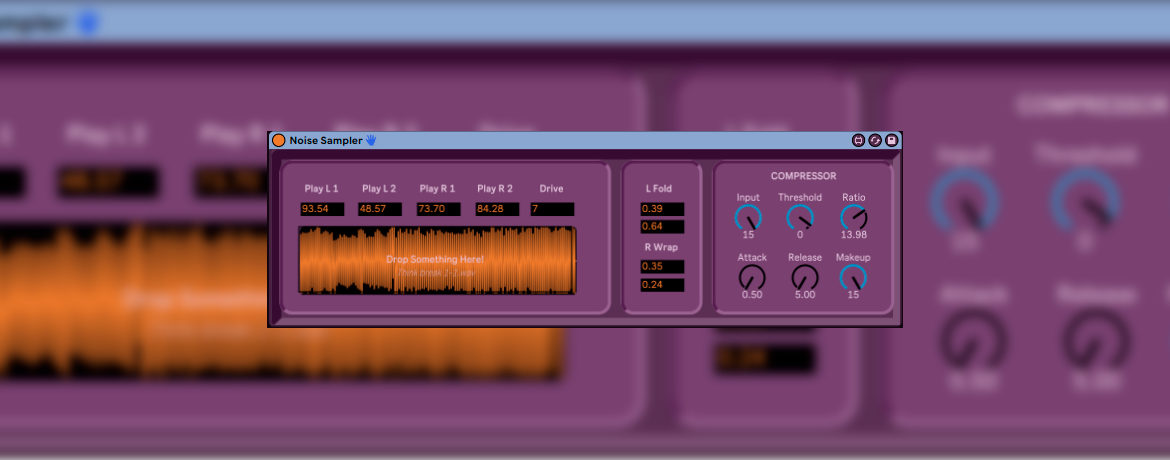1170x460 pixels.
Task: Click the Play R 1 value 73.70
Action: point(438,209)
